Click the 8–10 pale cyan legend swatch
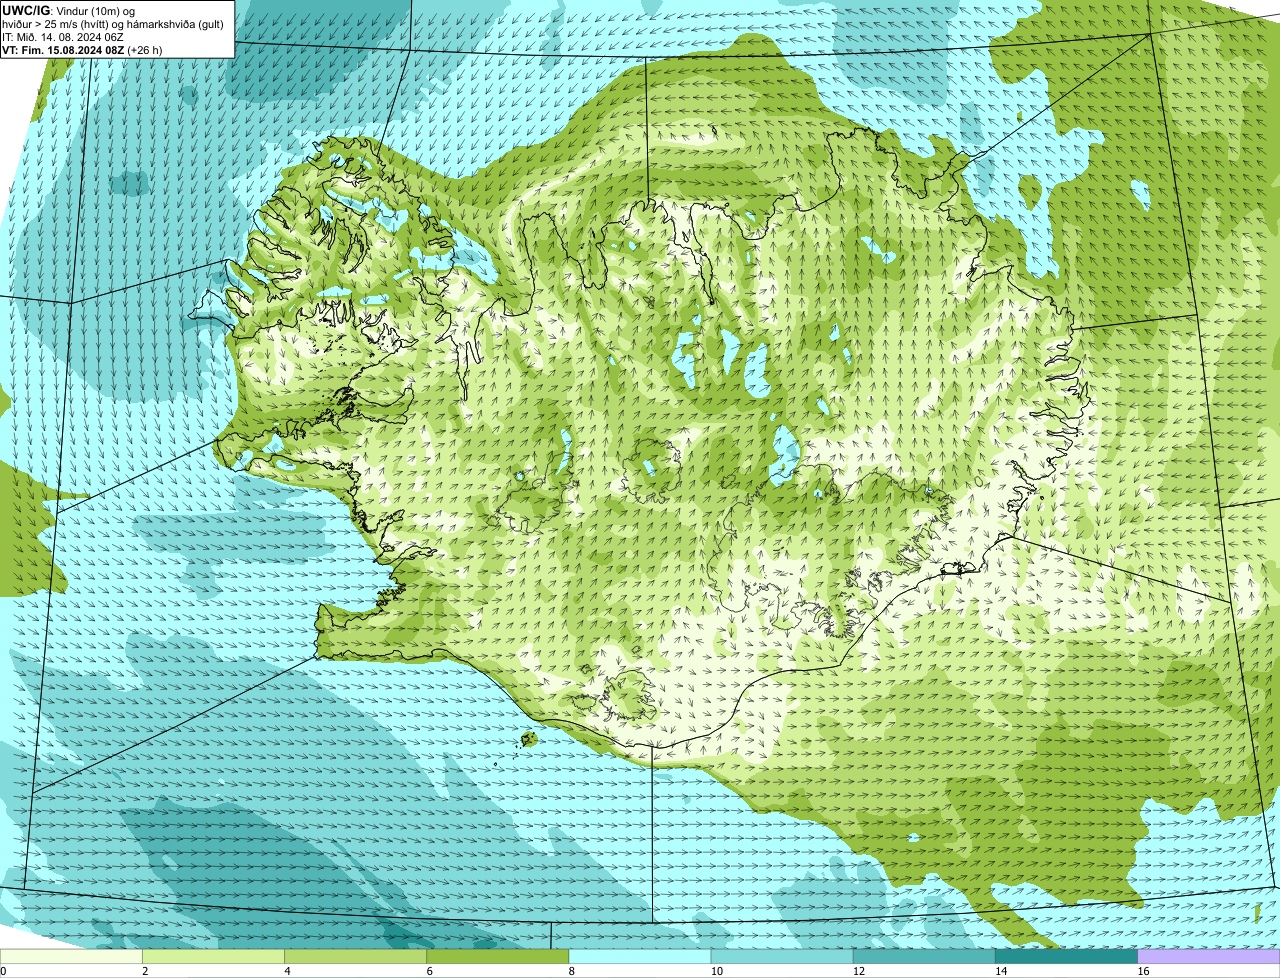The height and width of the screenshot is (978, 1280). click(640, 957)
